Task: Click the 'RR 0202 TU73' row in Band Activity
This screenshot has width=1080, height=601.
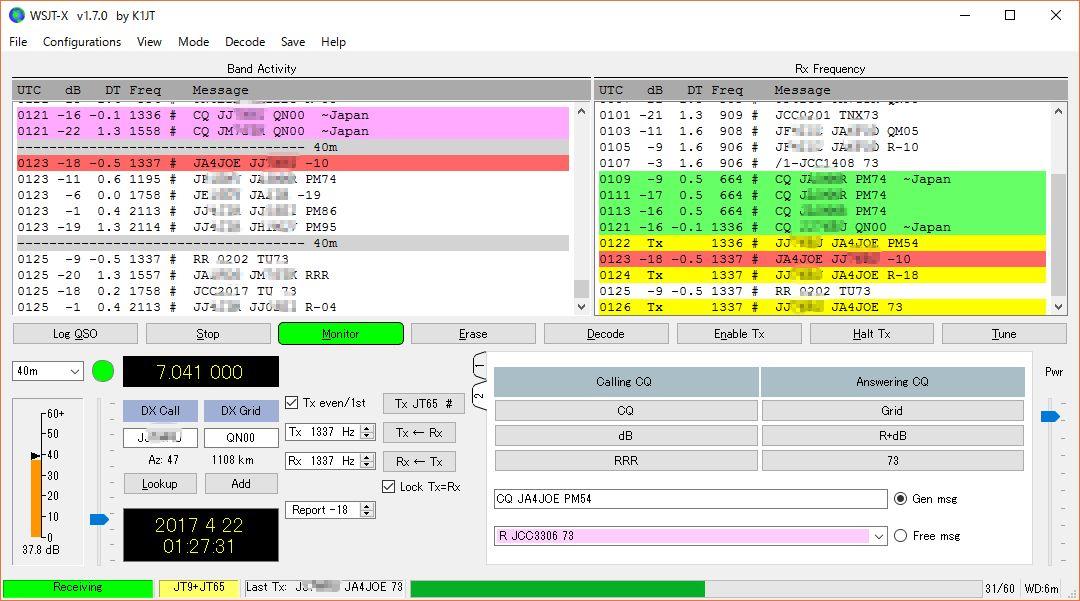Action: [293, 260]
